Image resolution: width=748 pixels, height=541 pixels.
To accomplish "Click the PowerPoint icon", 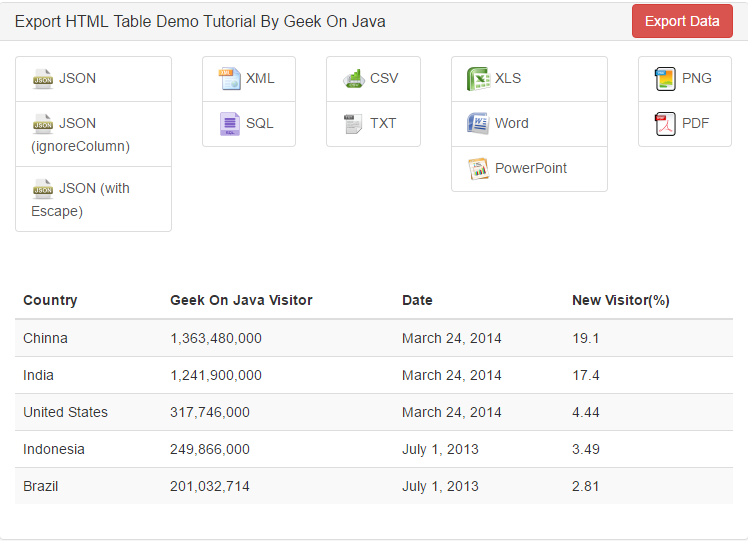I will 478,169.
